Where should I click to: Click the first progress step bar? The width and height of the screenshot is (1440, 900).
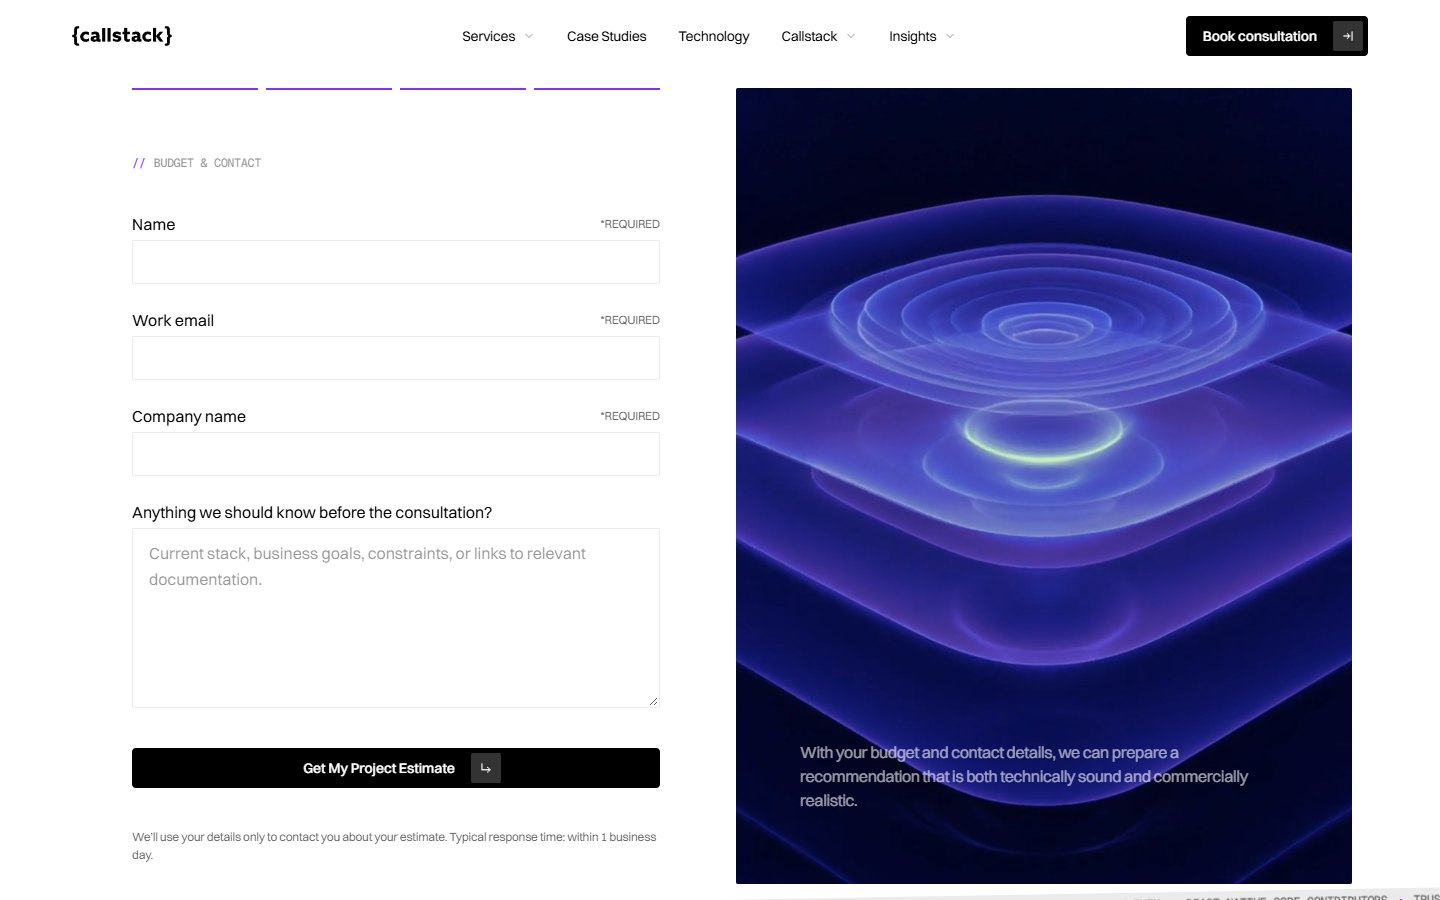point(195,88)
